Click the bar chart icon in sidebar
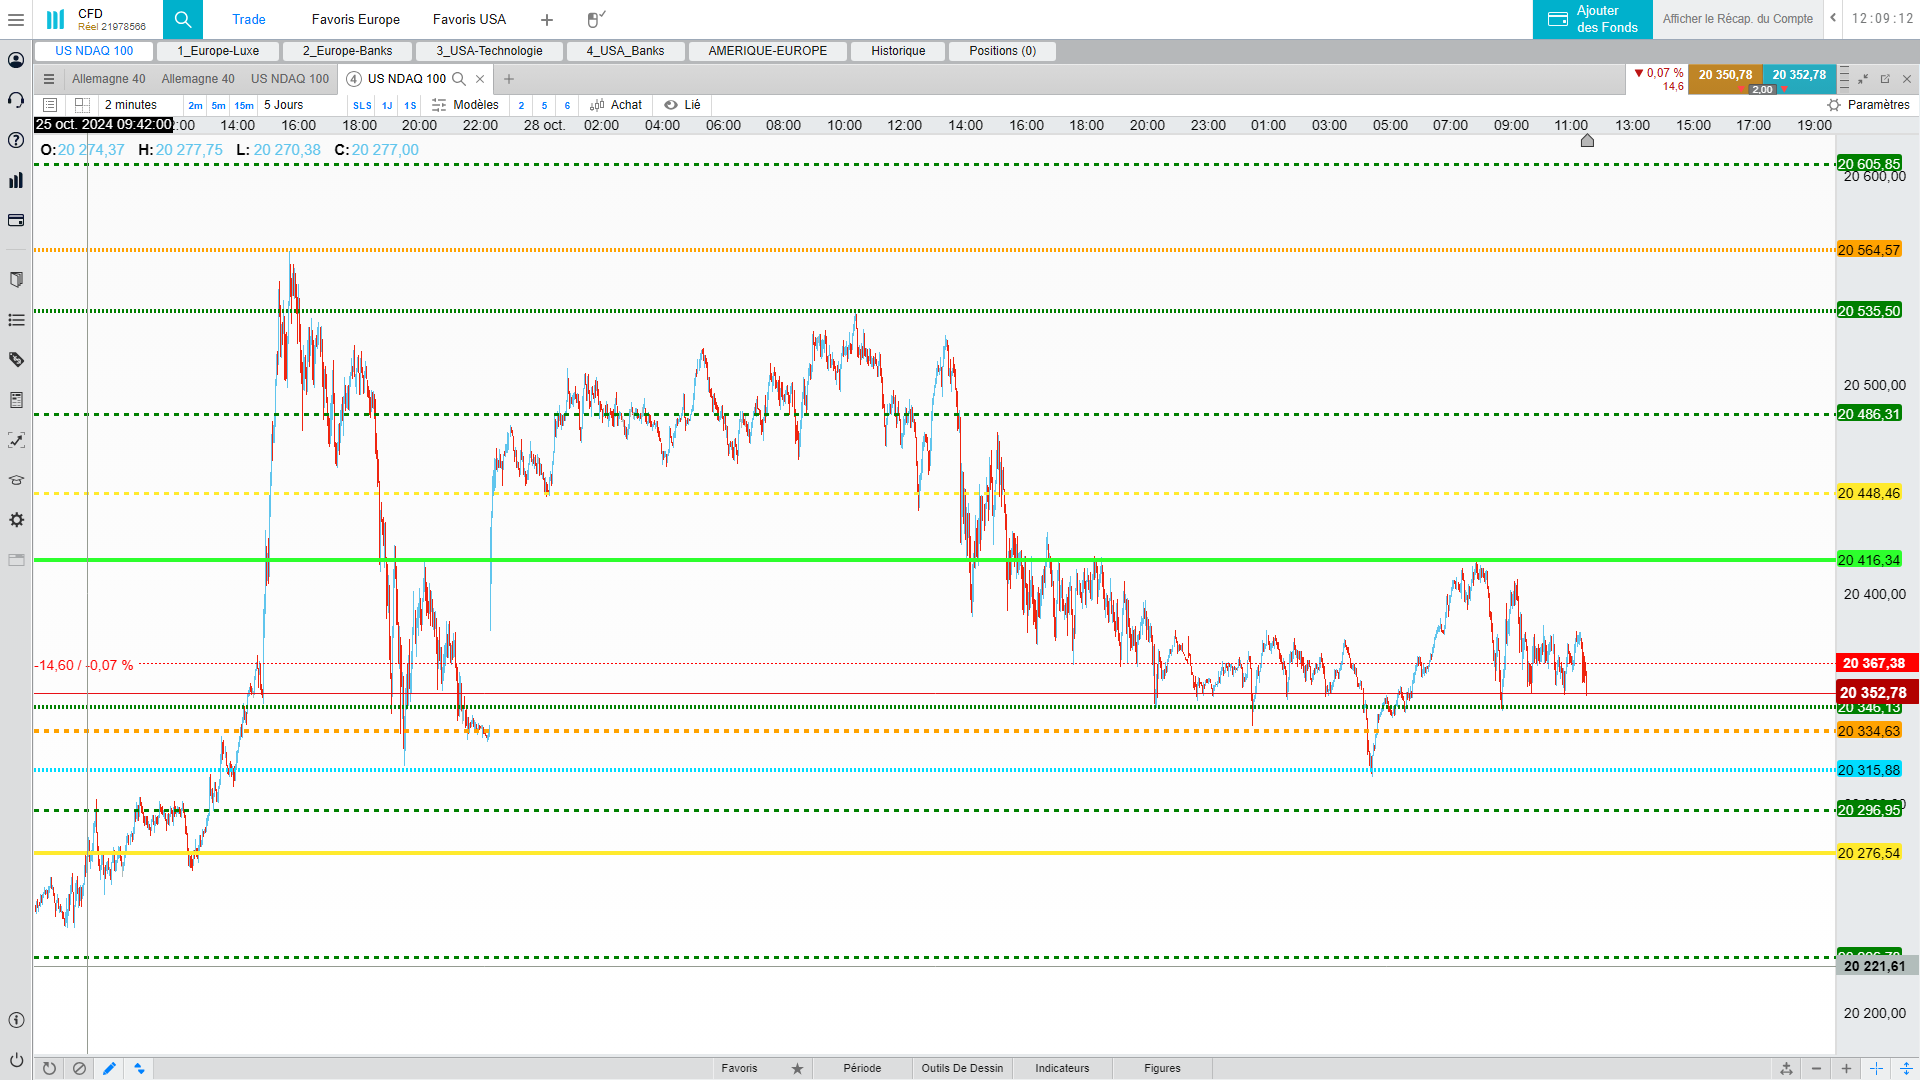Screen dimensions: 1920x1080 click(16, 180)
